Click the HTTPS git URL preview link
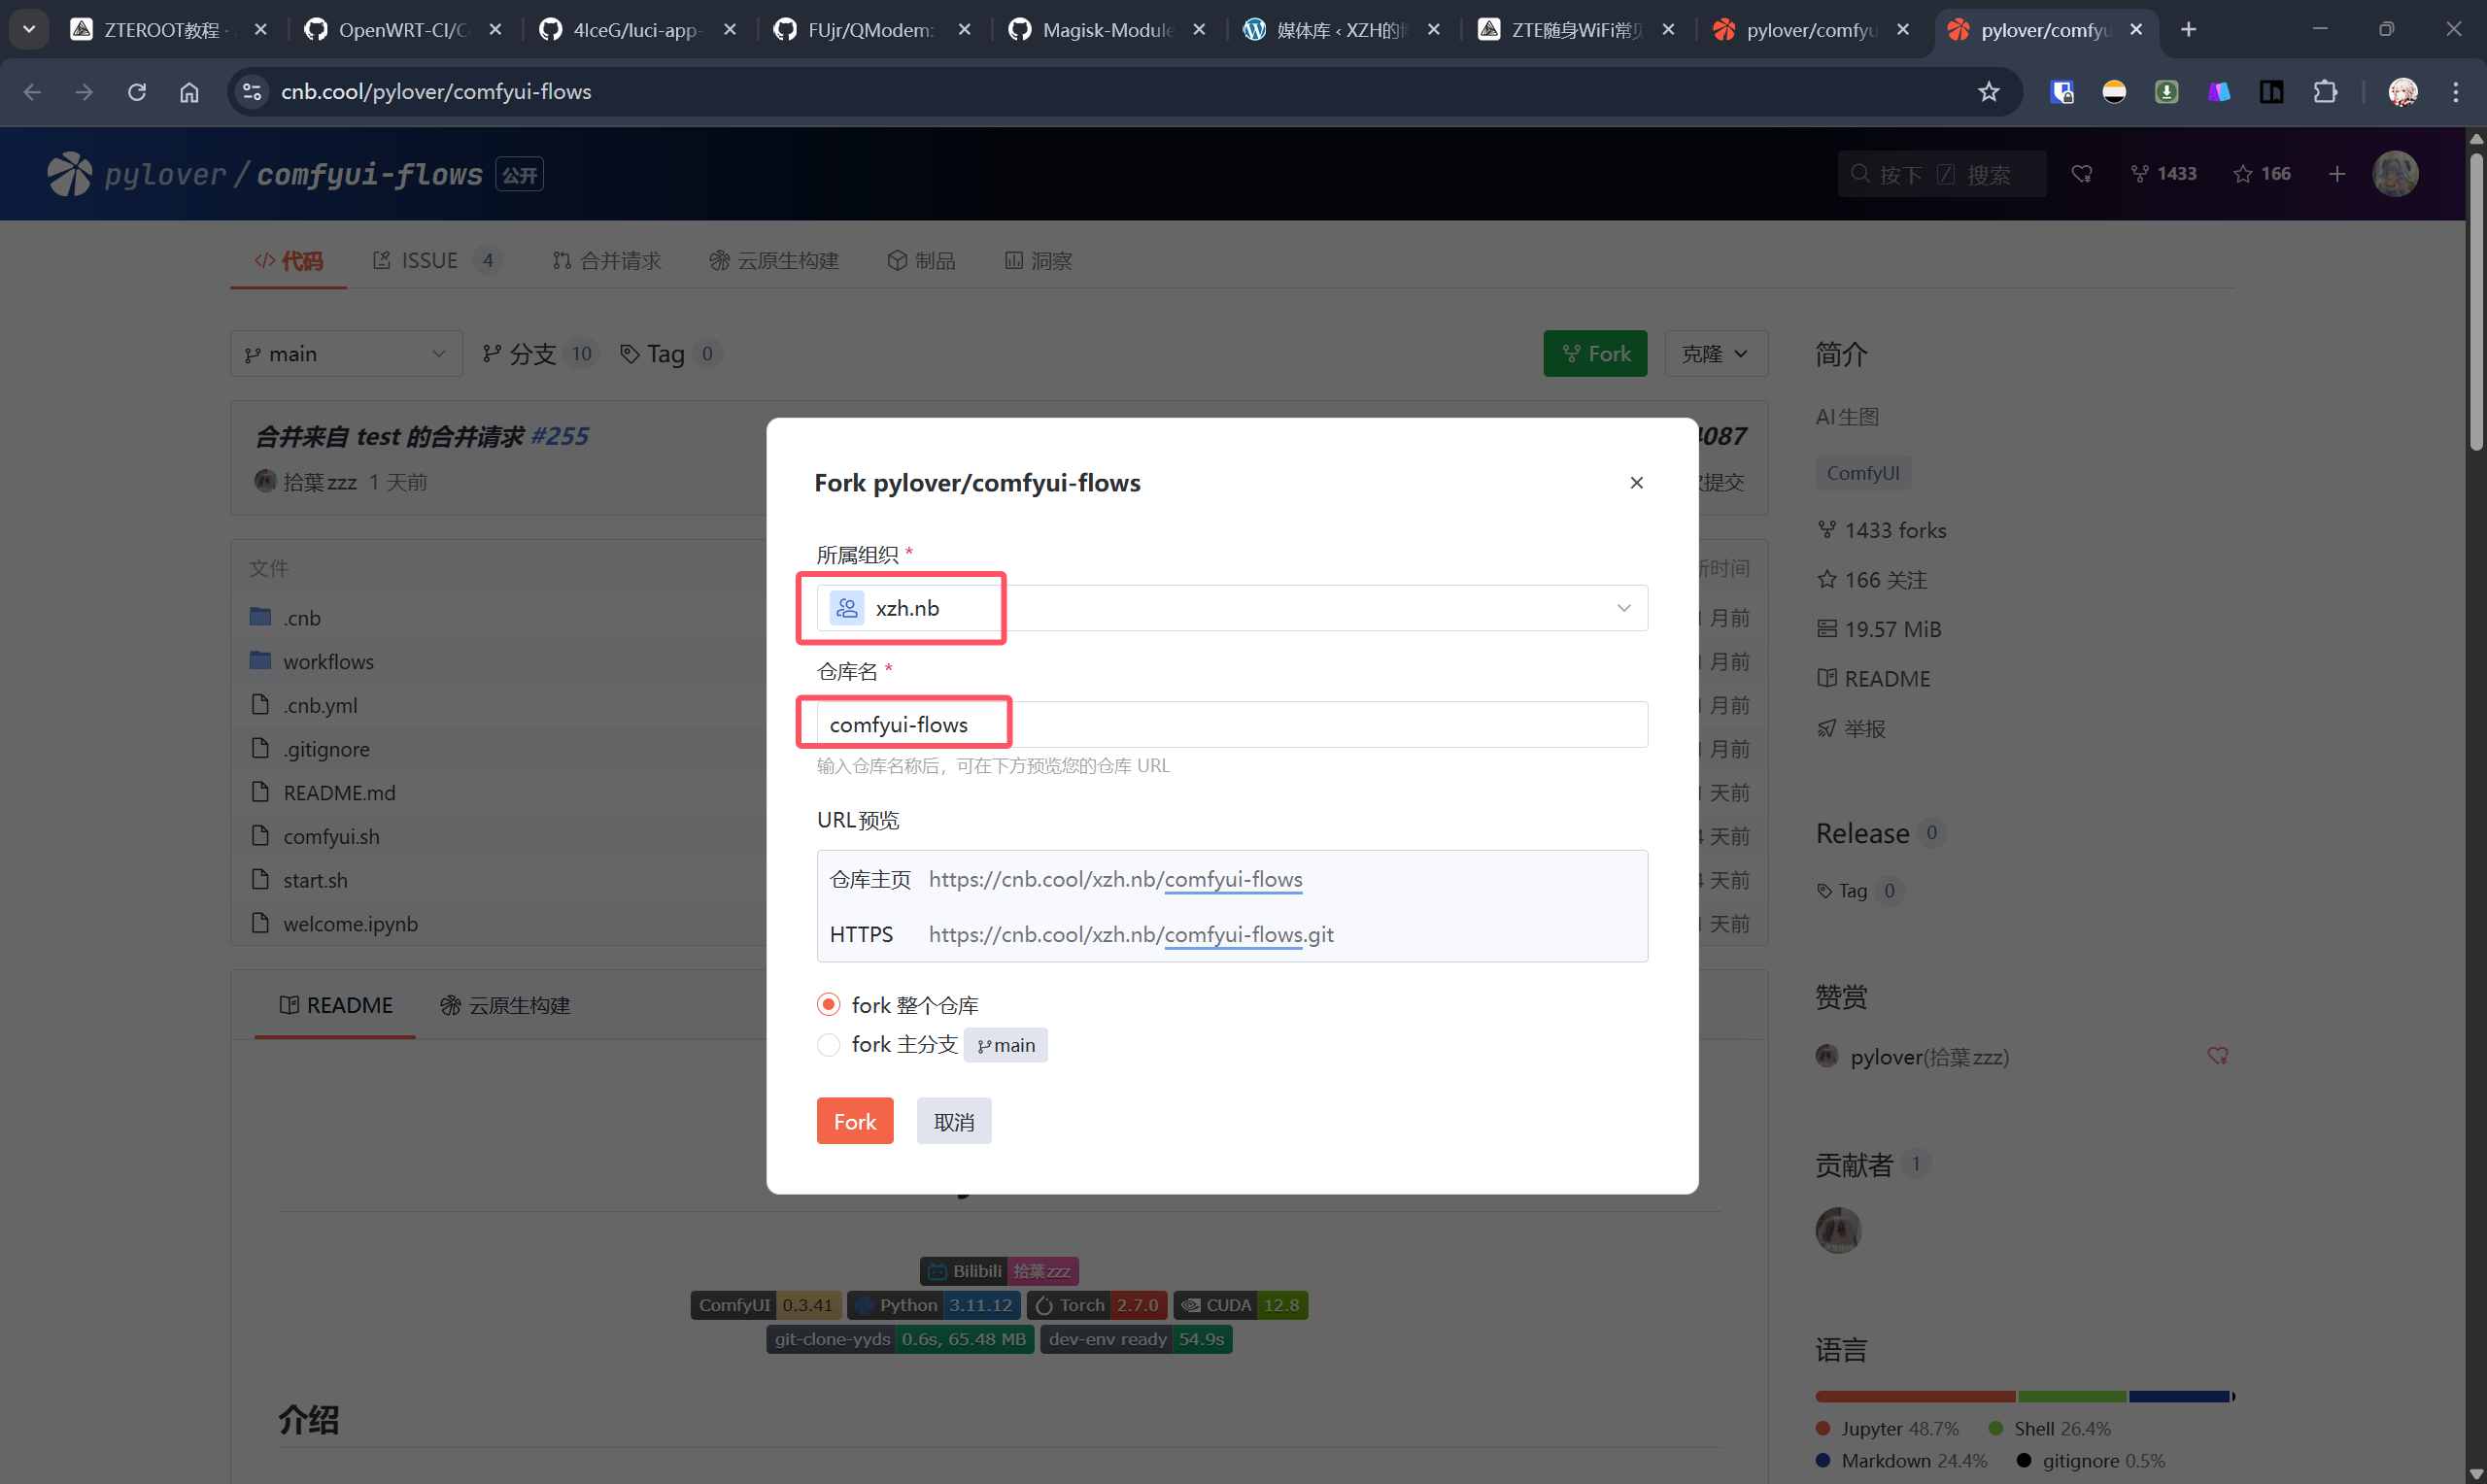Screen dimensions: 2487x1484 [x=1131, y=934]
